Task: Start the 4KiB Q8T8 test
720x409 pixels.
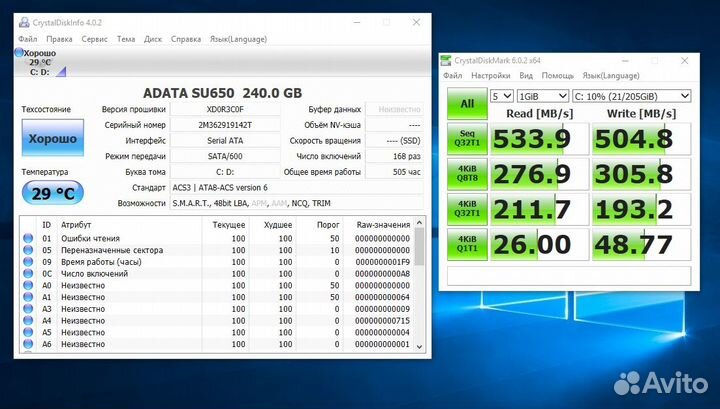Action: pos(467,174)
